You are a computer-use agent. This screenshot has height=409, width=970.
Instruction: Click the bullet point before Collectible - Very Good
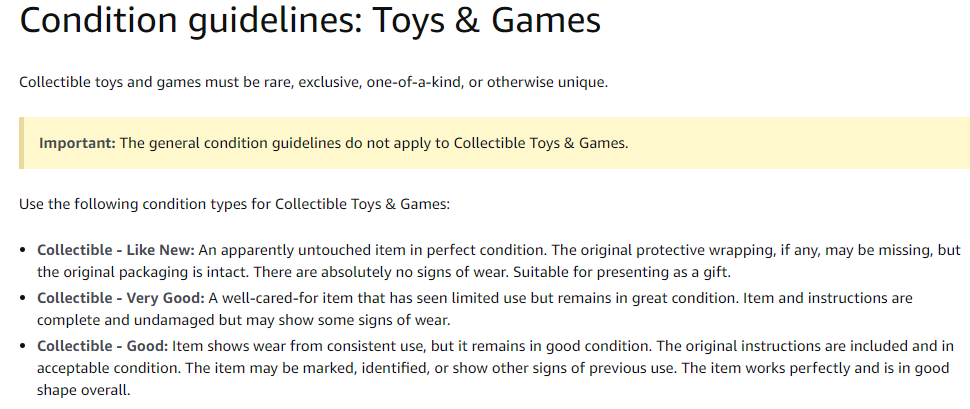23,298
